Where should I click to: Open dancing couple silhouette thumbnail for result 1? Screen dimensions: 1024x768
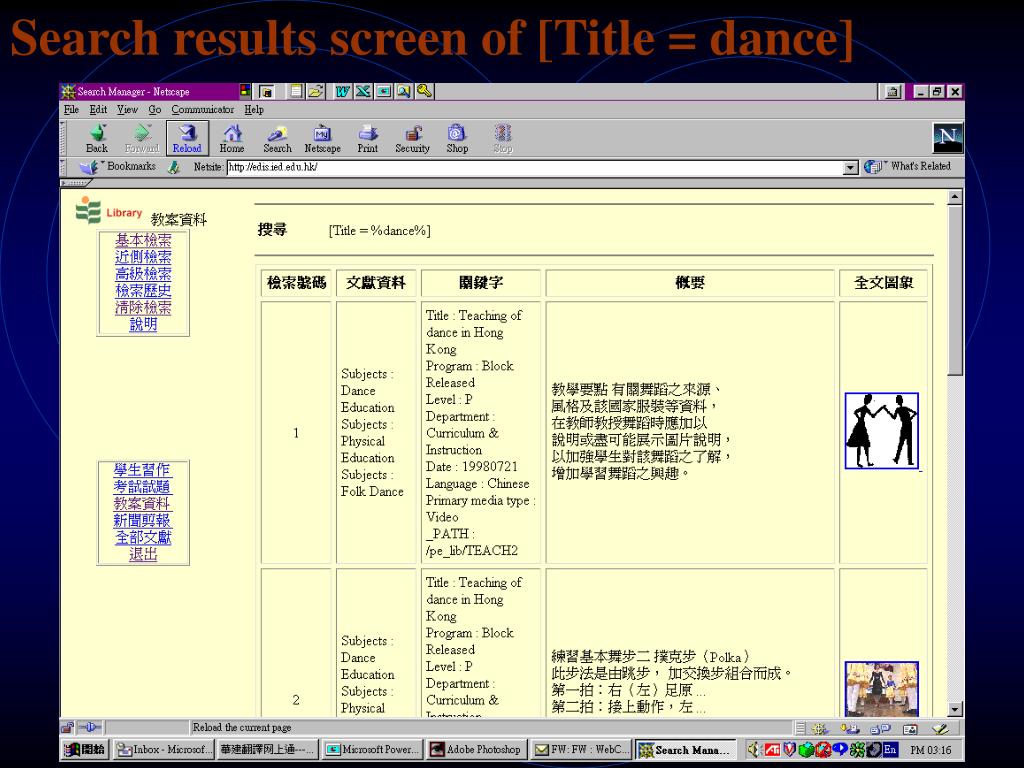[882, 431]
